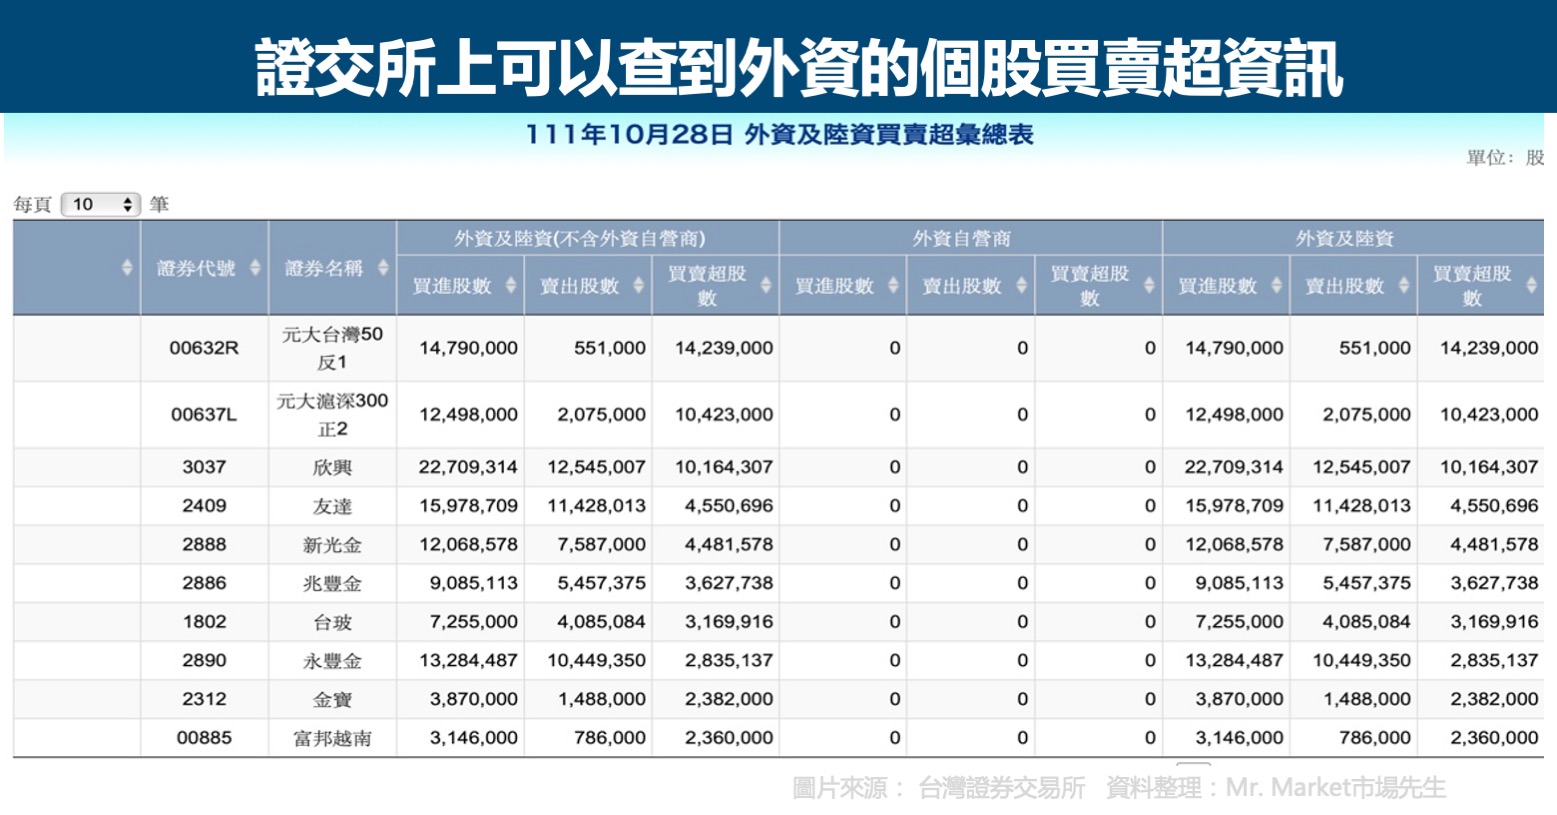Click the rightmost 外資及陸資 group header
Viewport: 1557px width, 815px height.
tap(1345, 239)
